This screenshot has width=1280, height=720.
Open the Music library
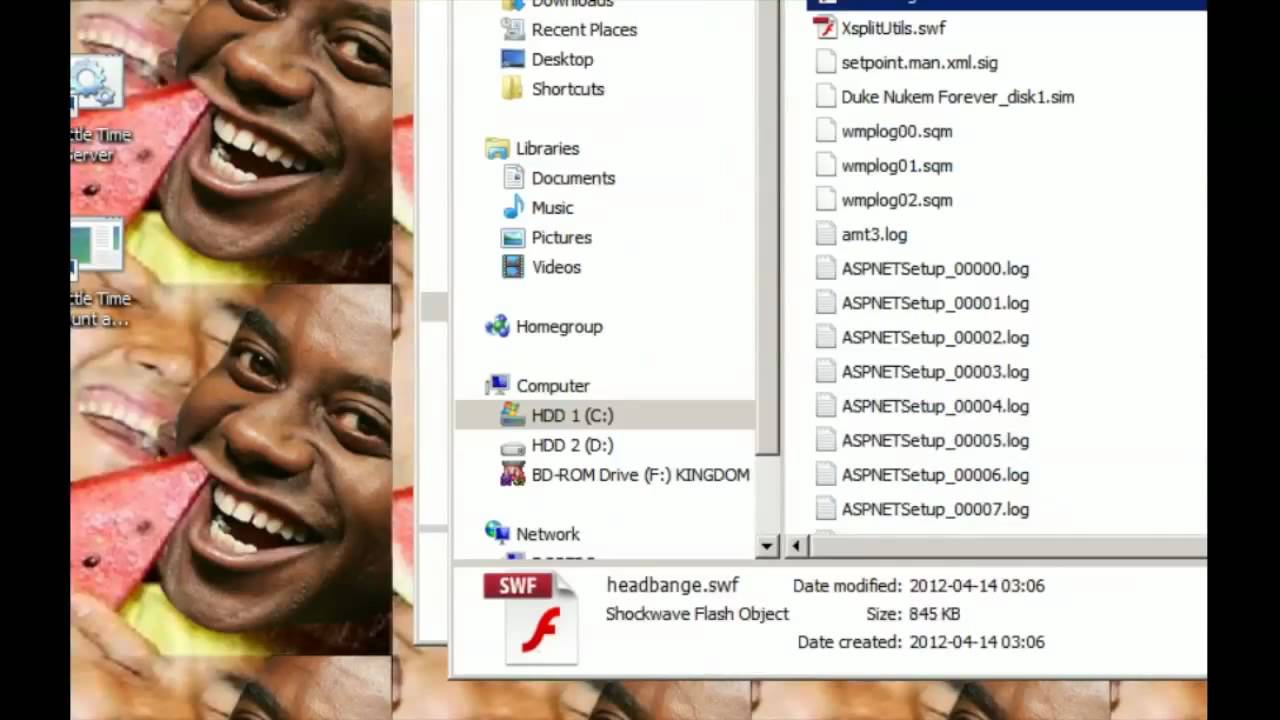[552, 208]
